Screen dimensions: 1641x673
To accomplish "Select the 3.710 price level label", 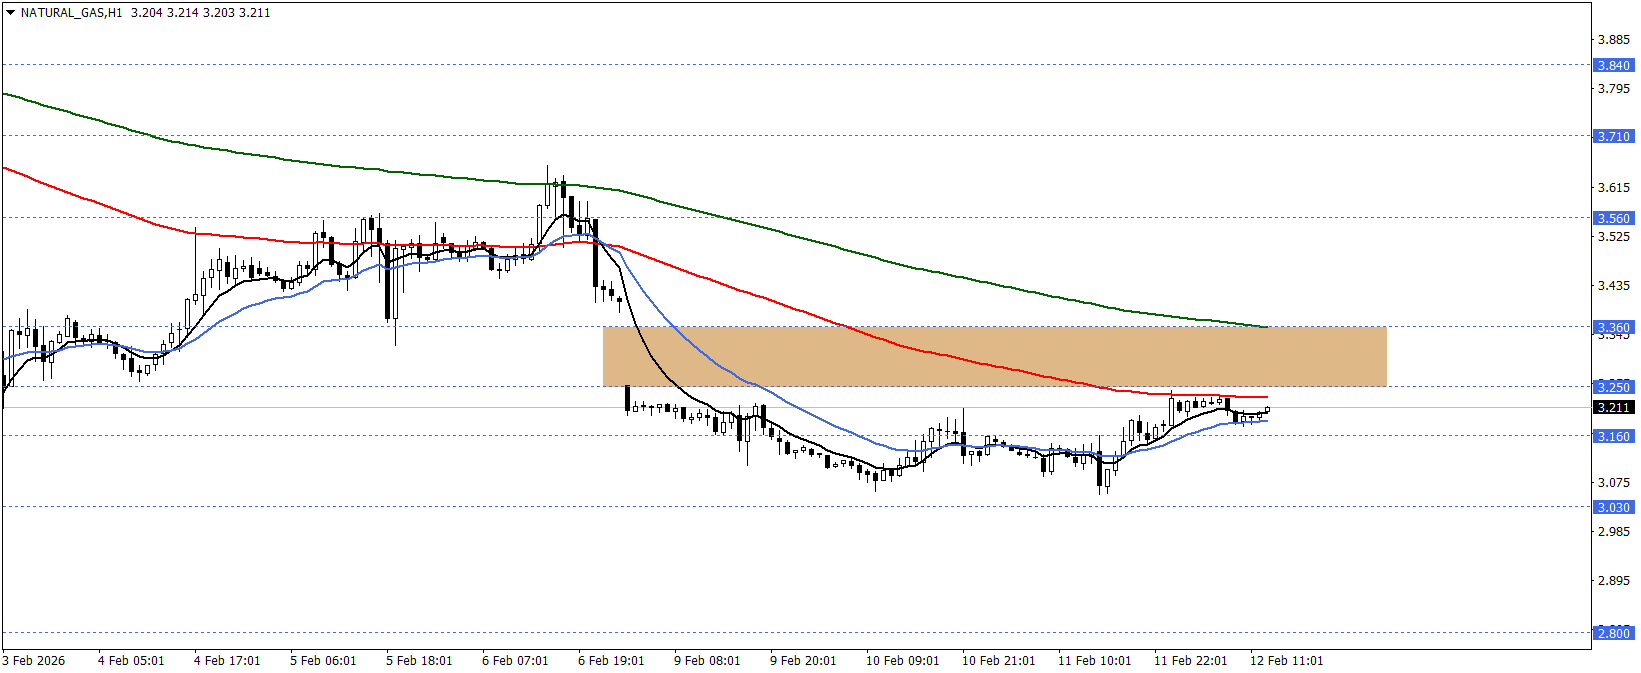I will point(1612,136).
